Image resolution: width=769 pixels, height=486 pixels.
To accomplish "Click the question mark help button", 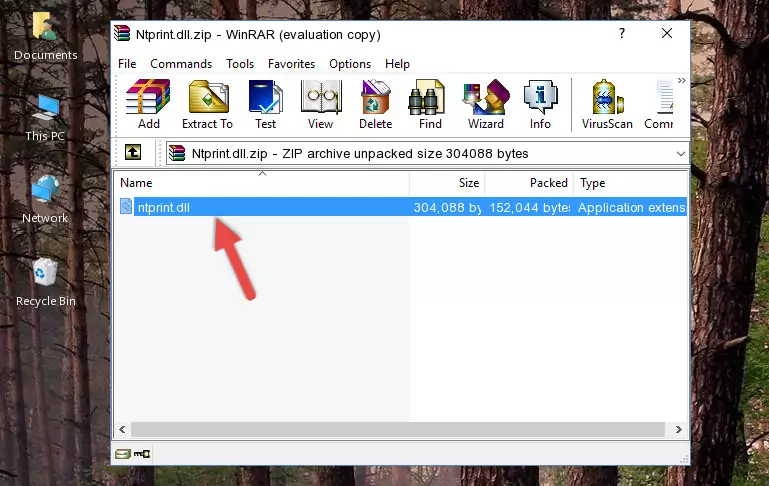I will (x=622, y=33).
